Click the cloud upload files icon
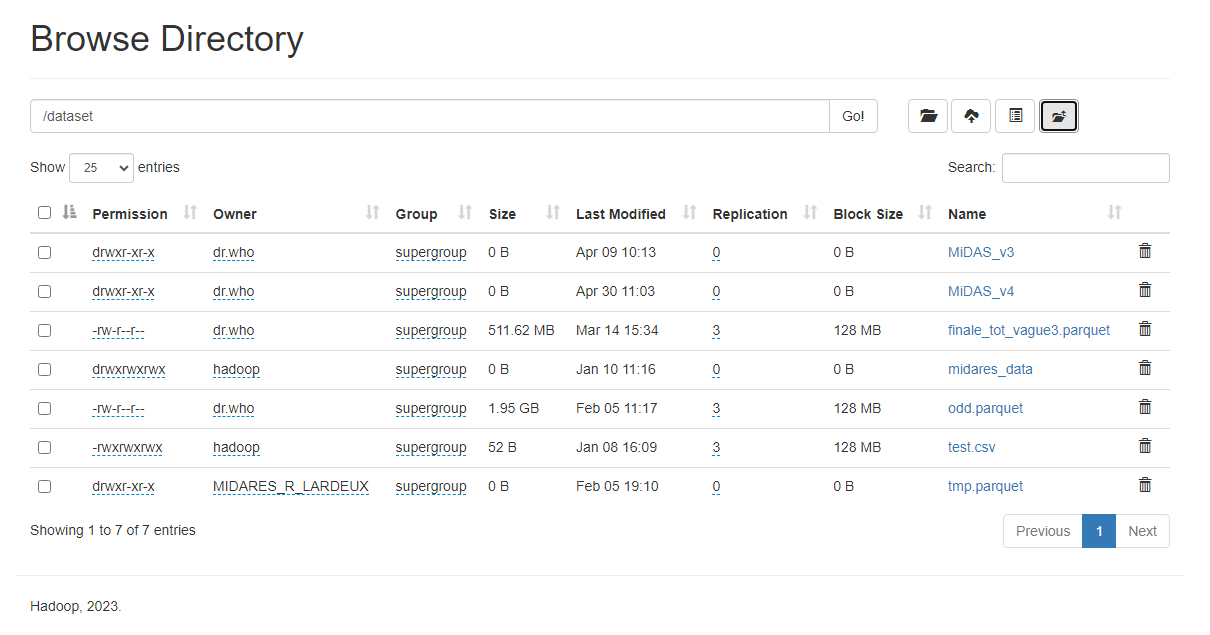Screen dimensions: 1210x635 pyautogui.click(x=971, y=116)
